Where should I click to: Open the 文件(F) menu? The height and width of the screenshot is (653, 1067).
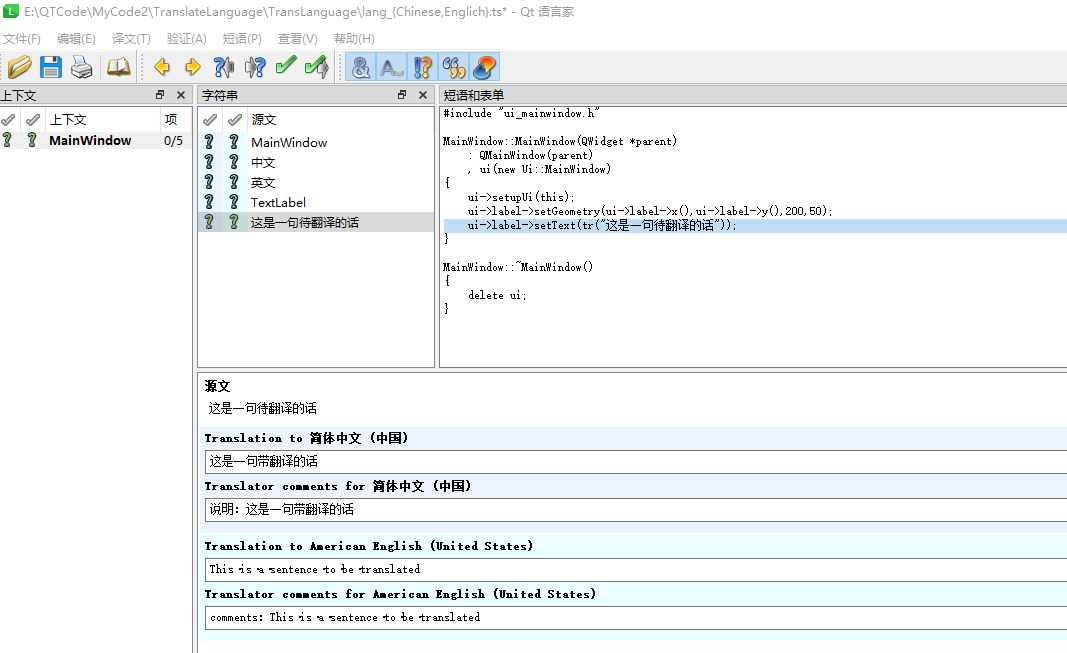(22, 39)
